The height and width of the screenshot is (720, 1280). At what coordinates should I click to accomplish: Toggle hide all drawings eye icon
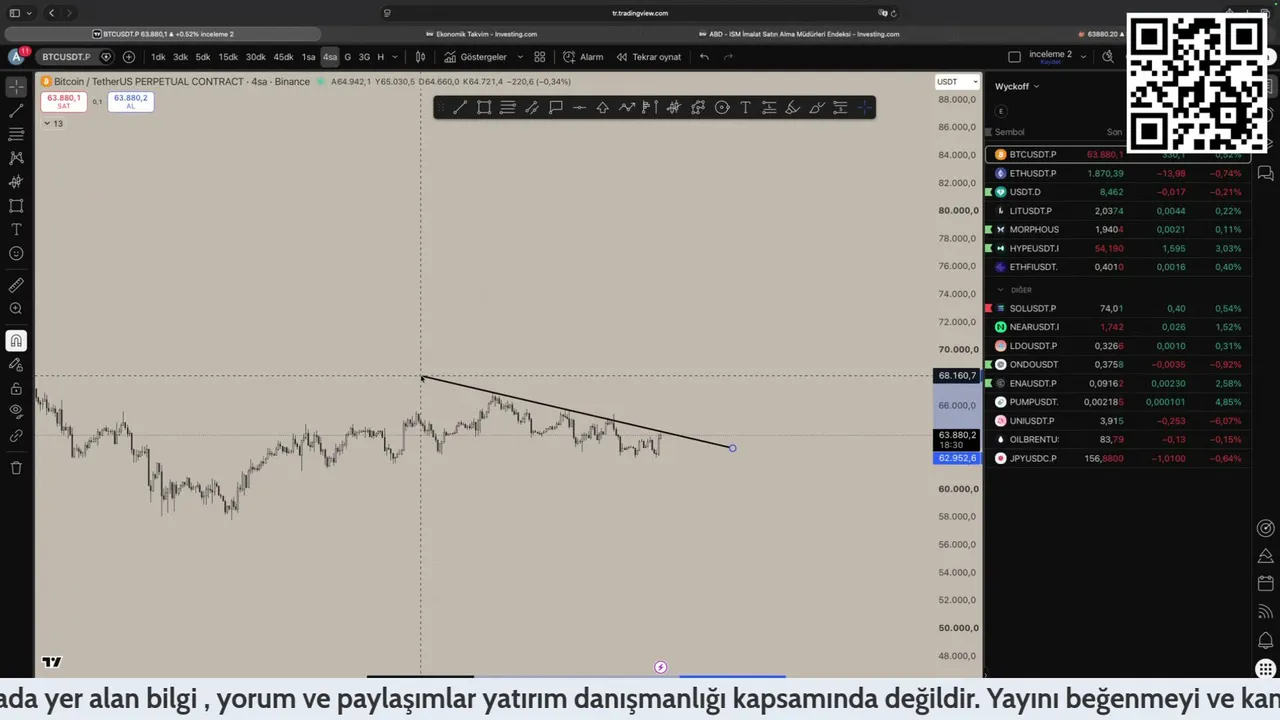point(16,411)
